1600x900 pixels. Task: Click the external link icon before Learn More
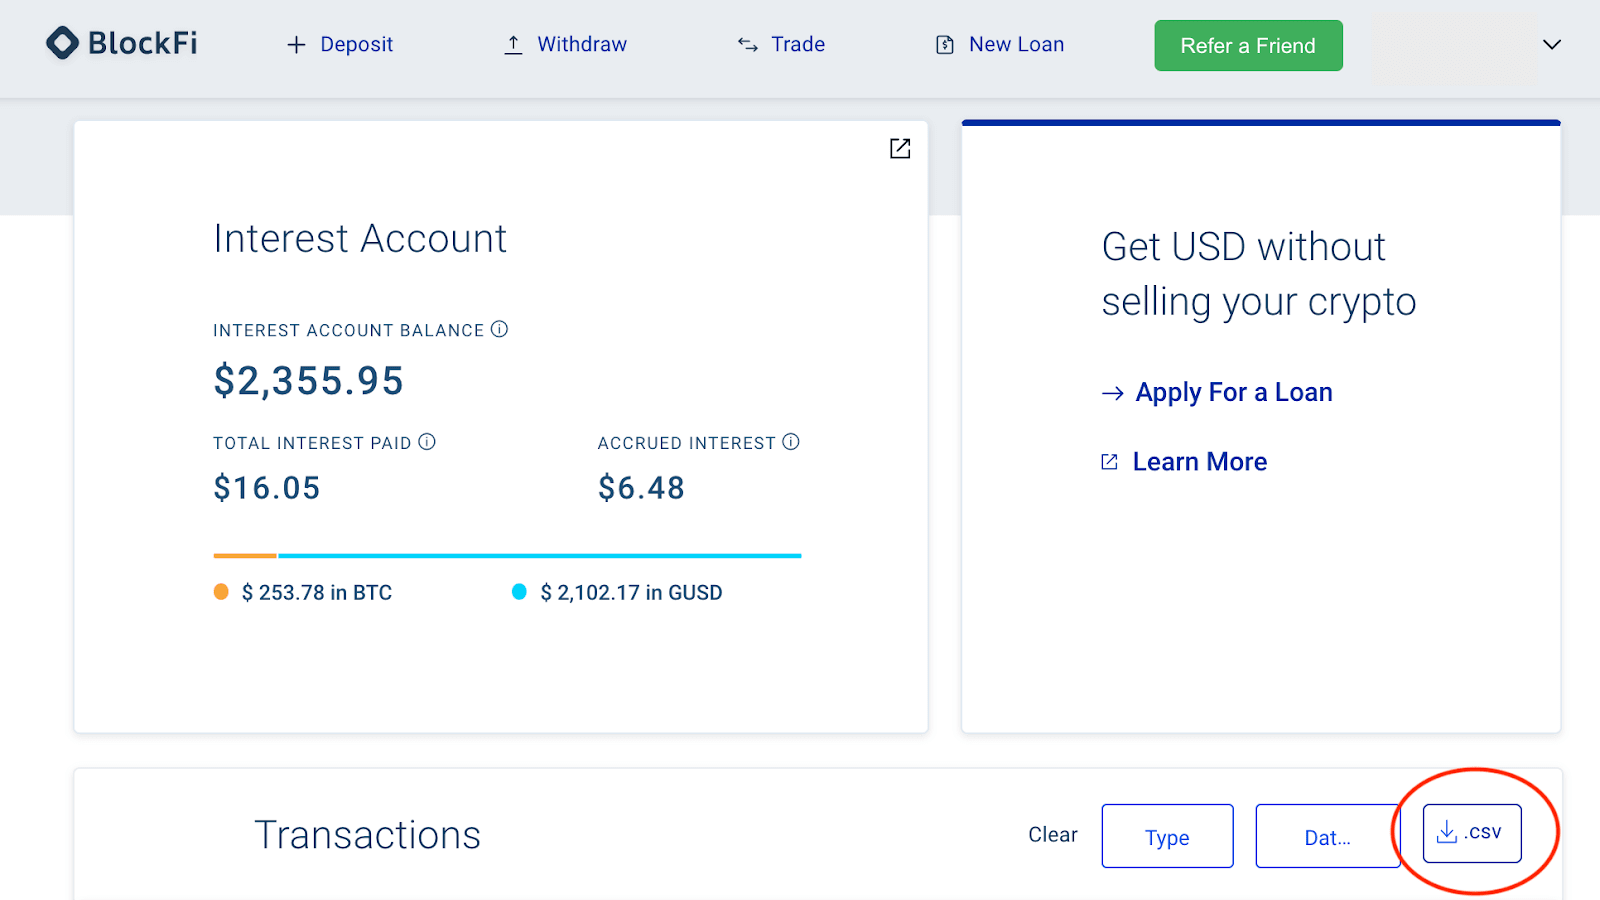1109,462
